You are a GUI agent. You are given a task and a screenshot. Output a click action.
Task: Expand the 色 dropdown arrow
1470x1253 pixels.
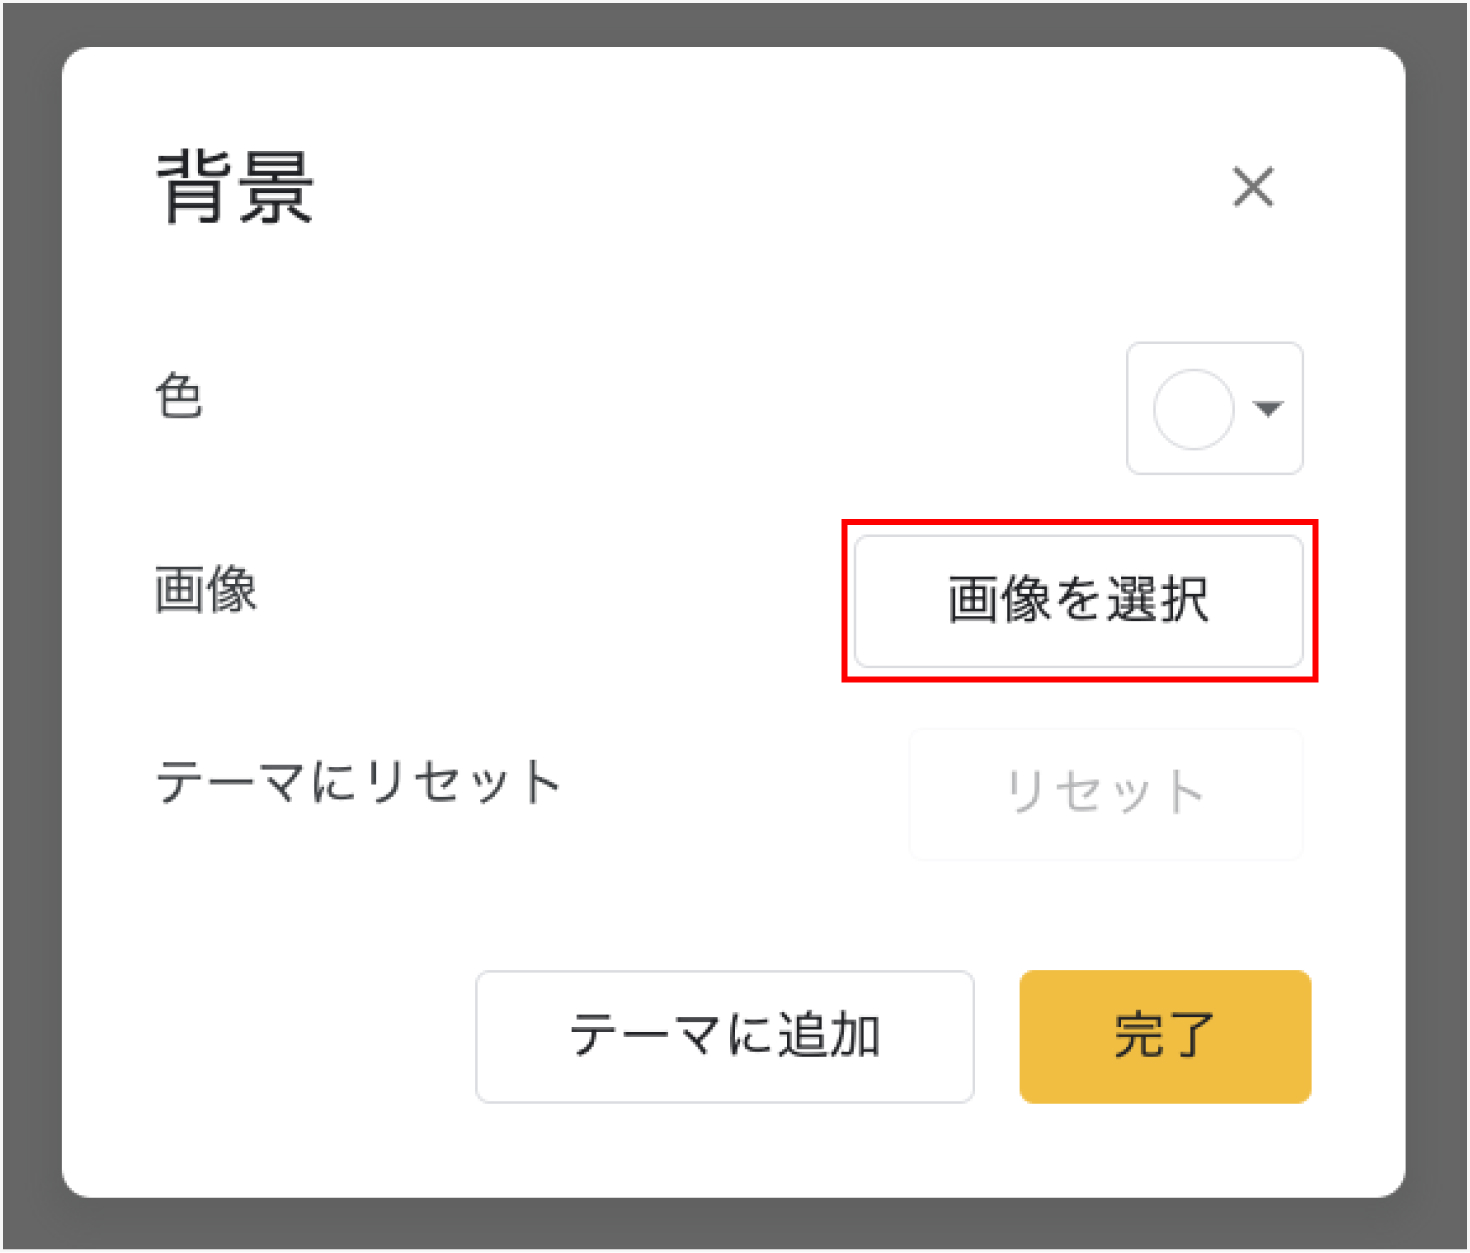pos(1268,408)
